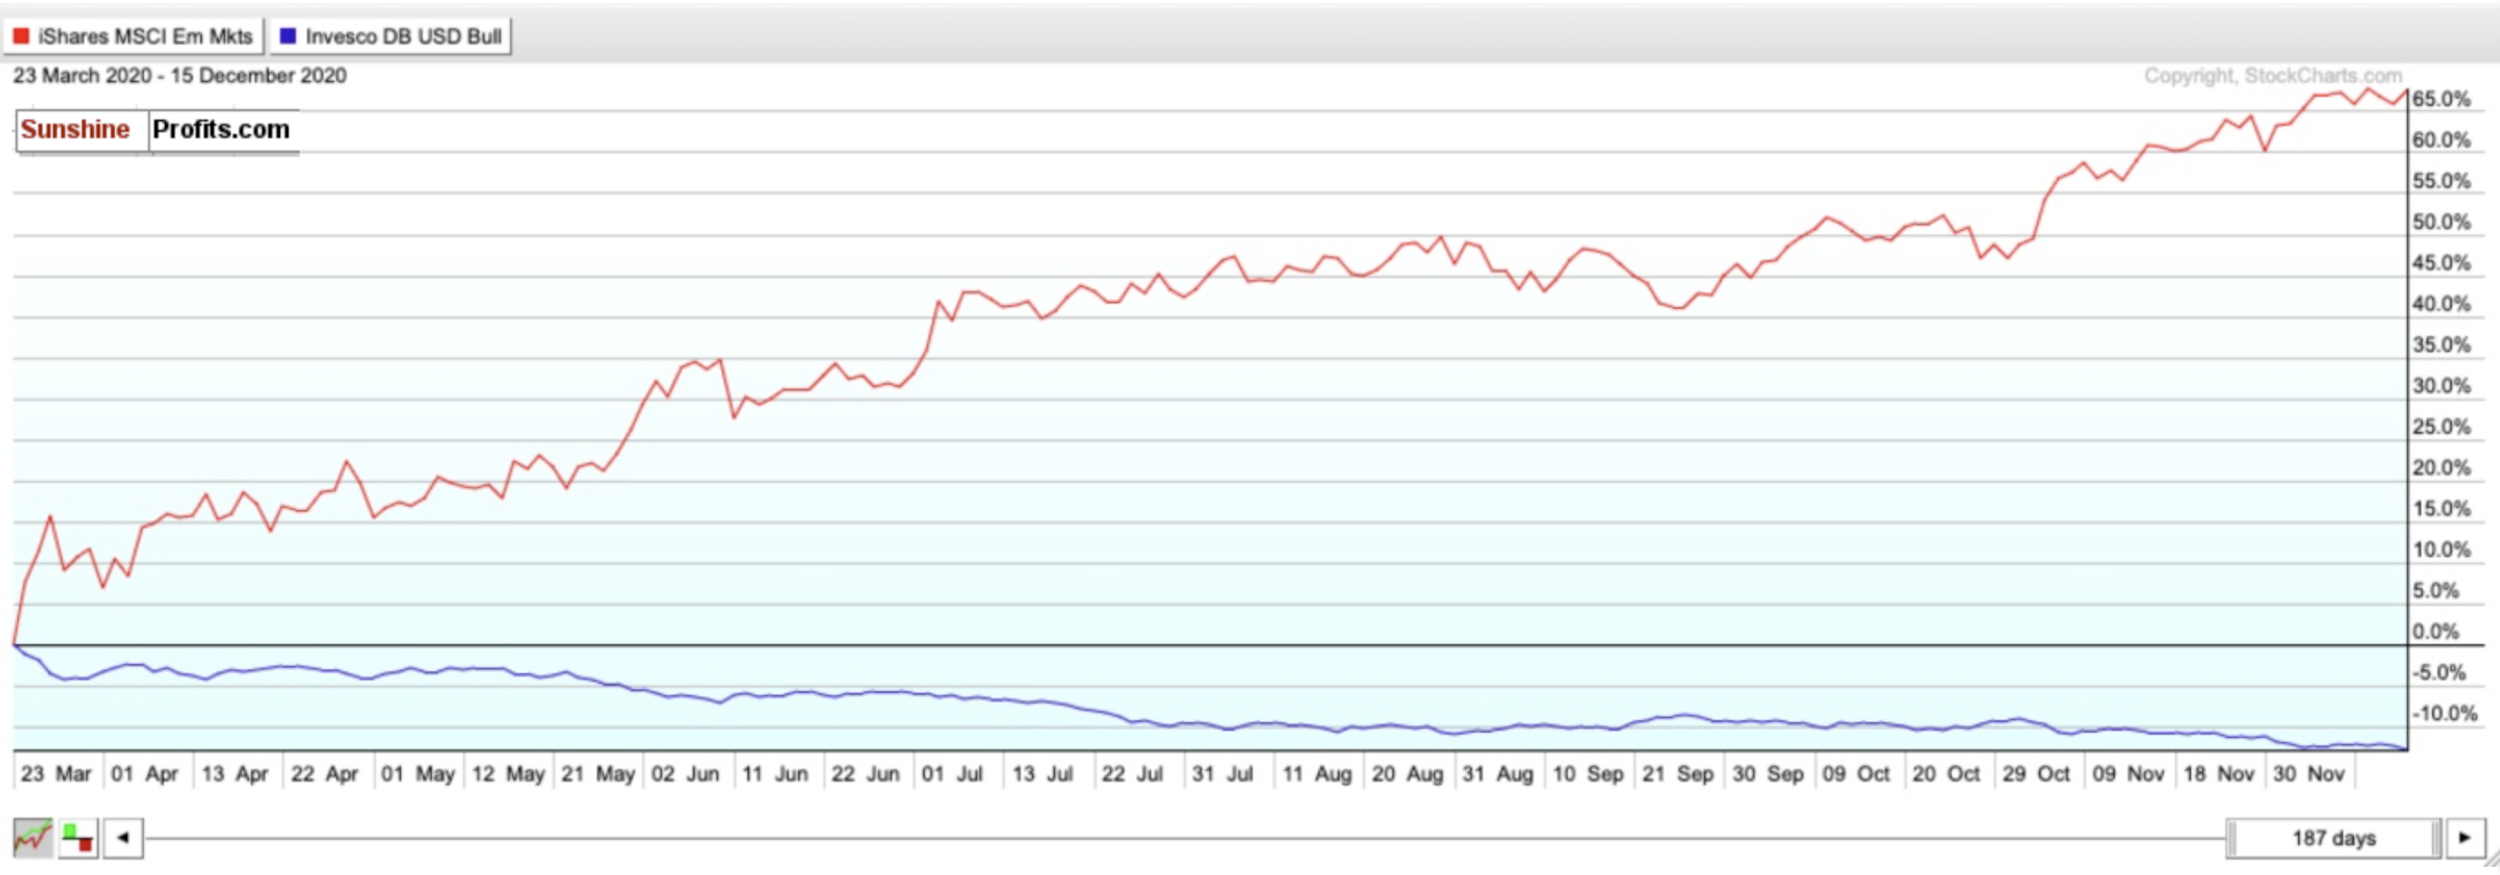Viewport: 2500px width, 875px height.
Task: Click the 11 Aug date label
Action: click(x=1317, y=774)
